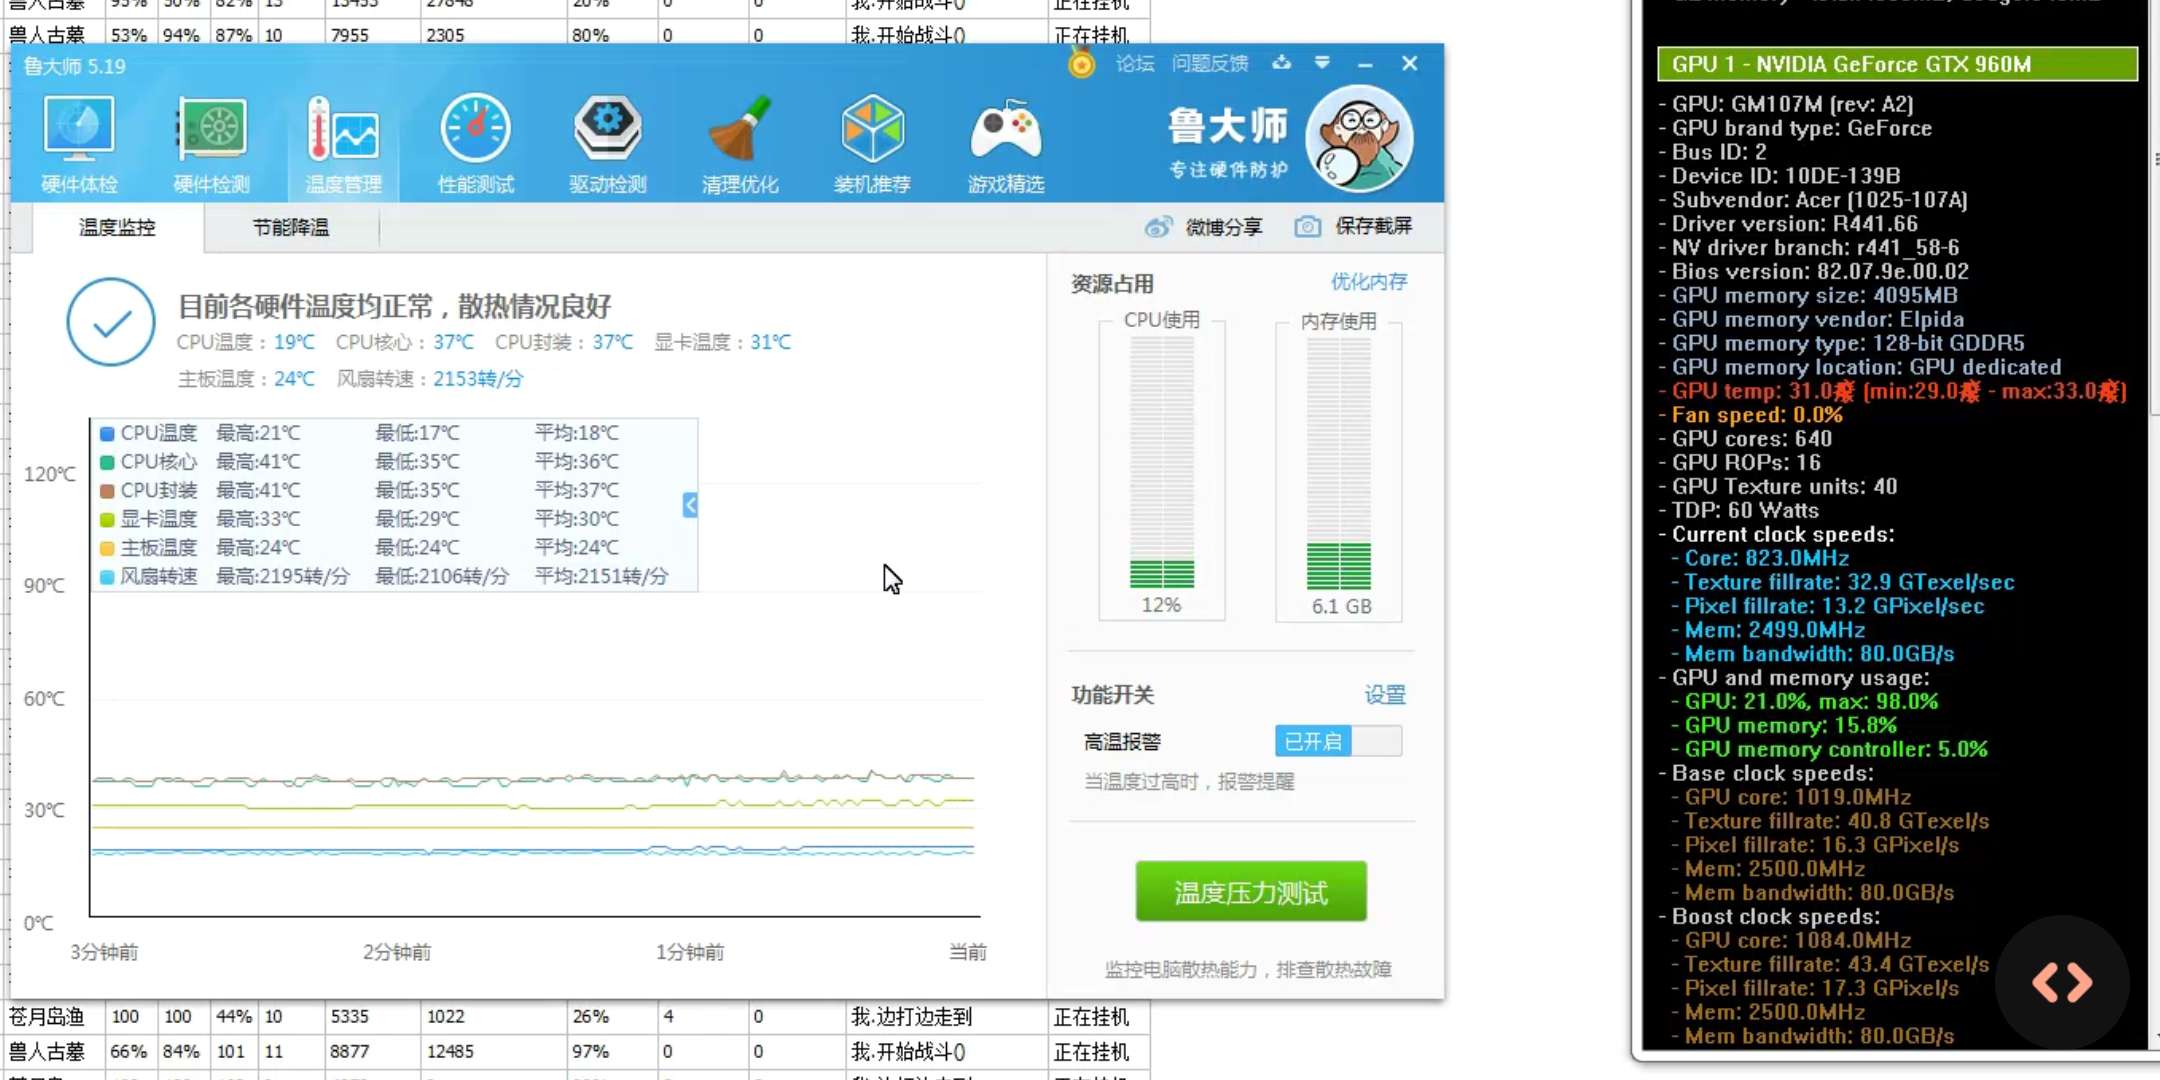Click the CPU使用 usage bar
Image resolution: width=2160 pixels, height=1080 pixels.
pos(1162,462)
